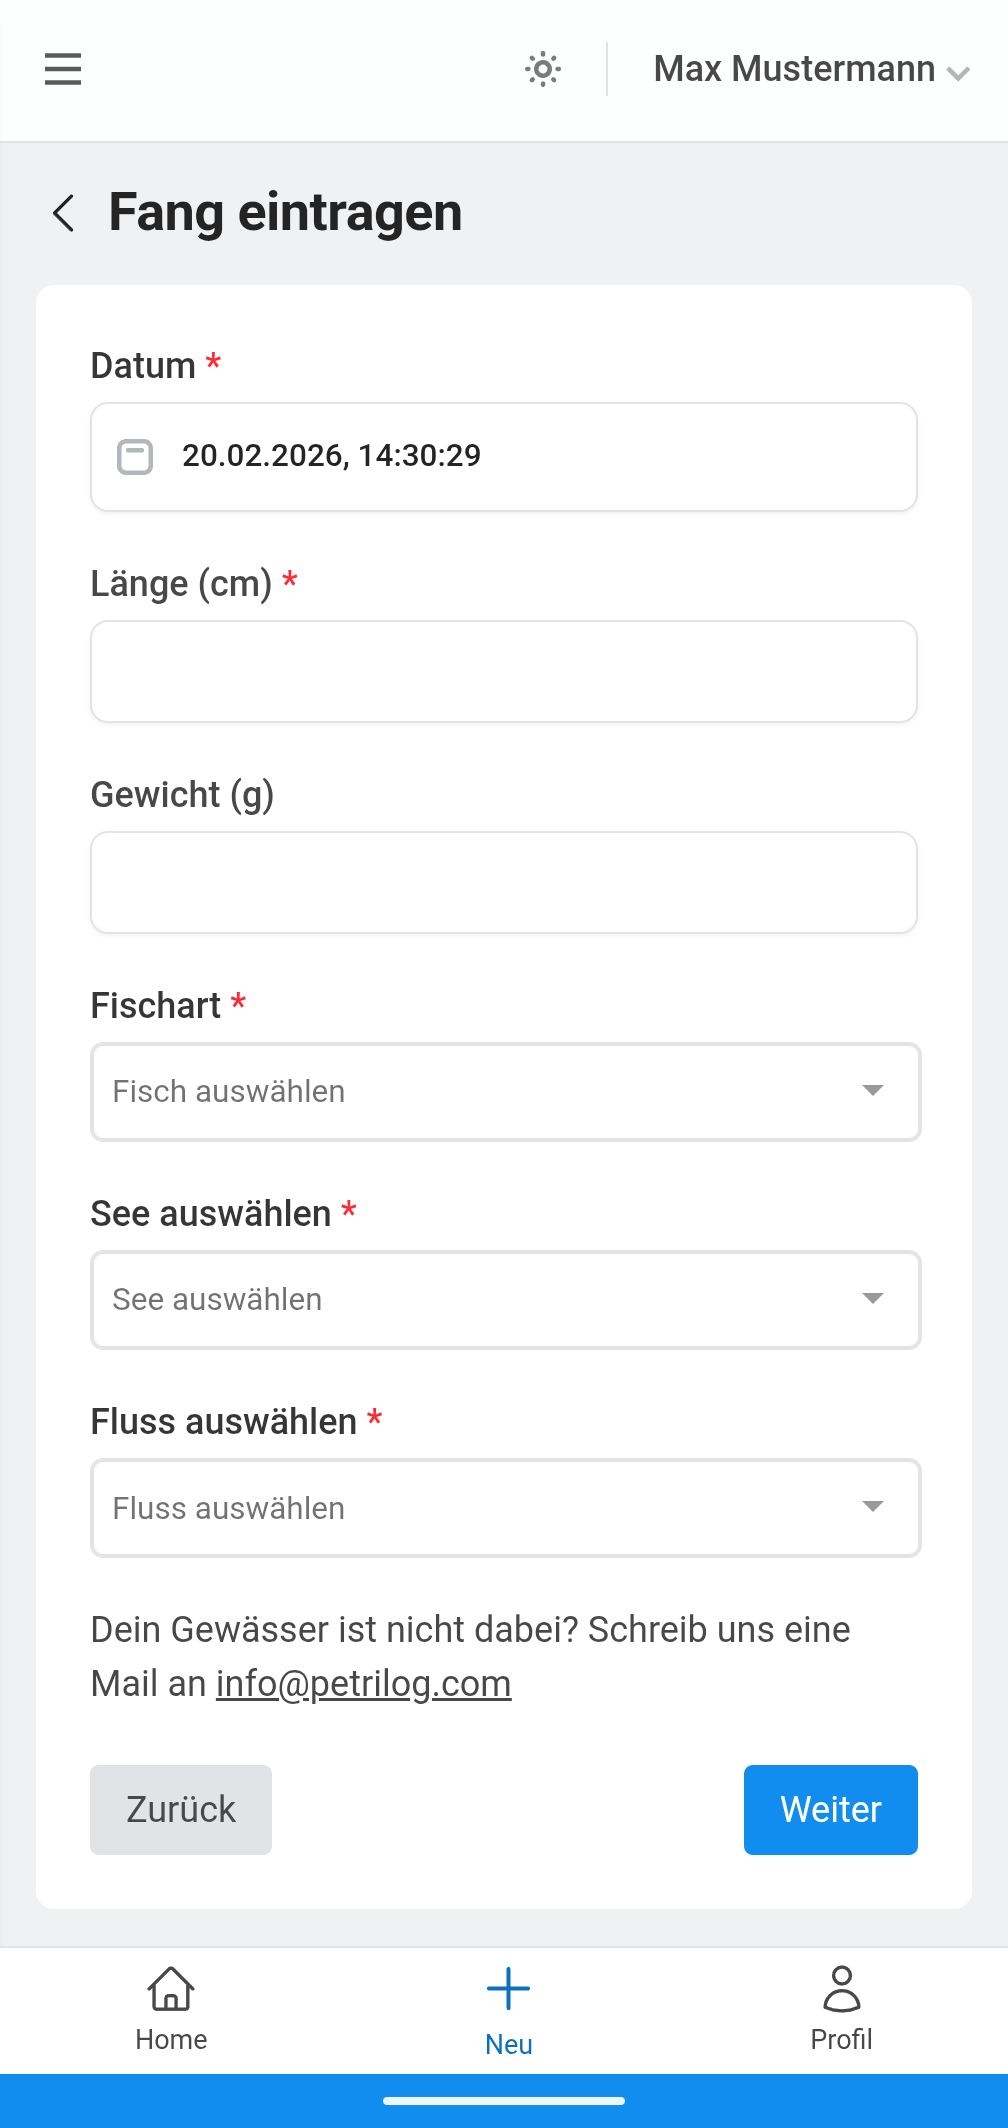The image size is (1008, 2128).
Task: Click the calendar icon in Datum field
Action: click(135, 456)
